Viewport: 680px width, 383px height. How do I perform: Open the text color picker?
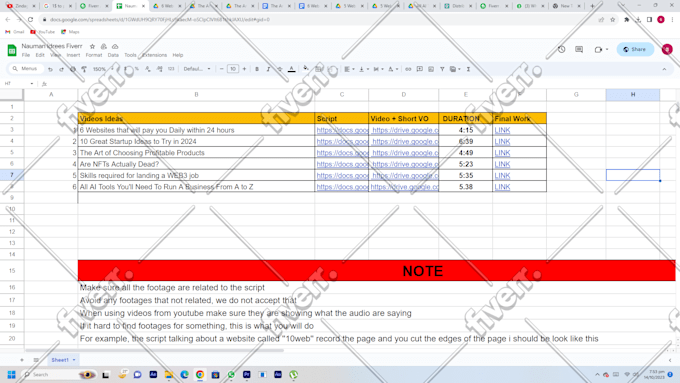291,69
